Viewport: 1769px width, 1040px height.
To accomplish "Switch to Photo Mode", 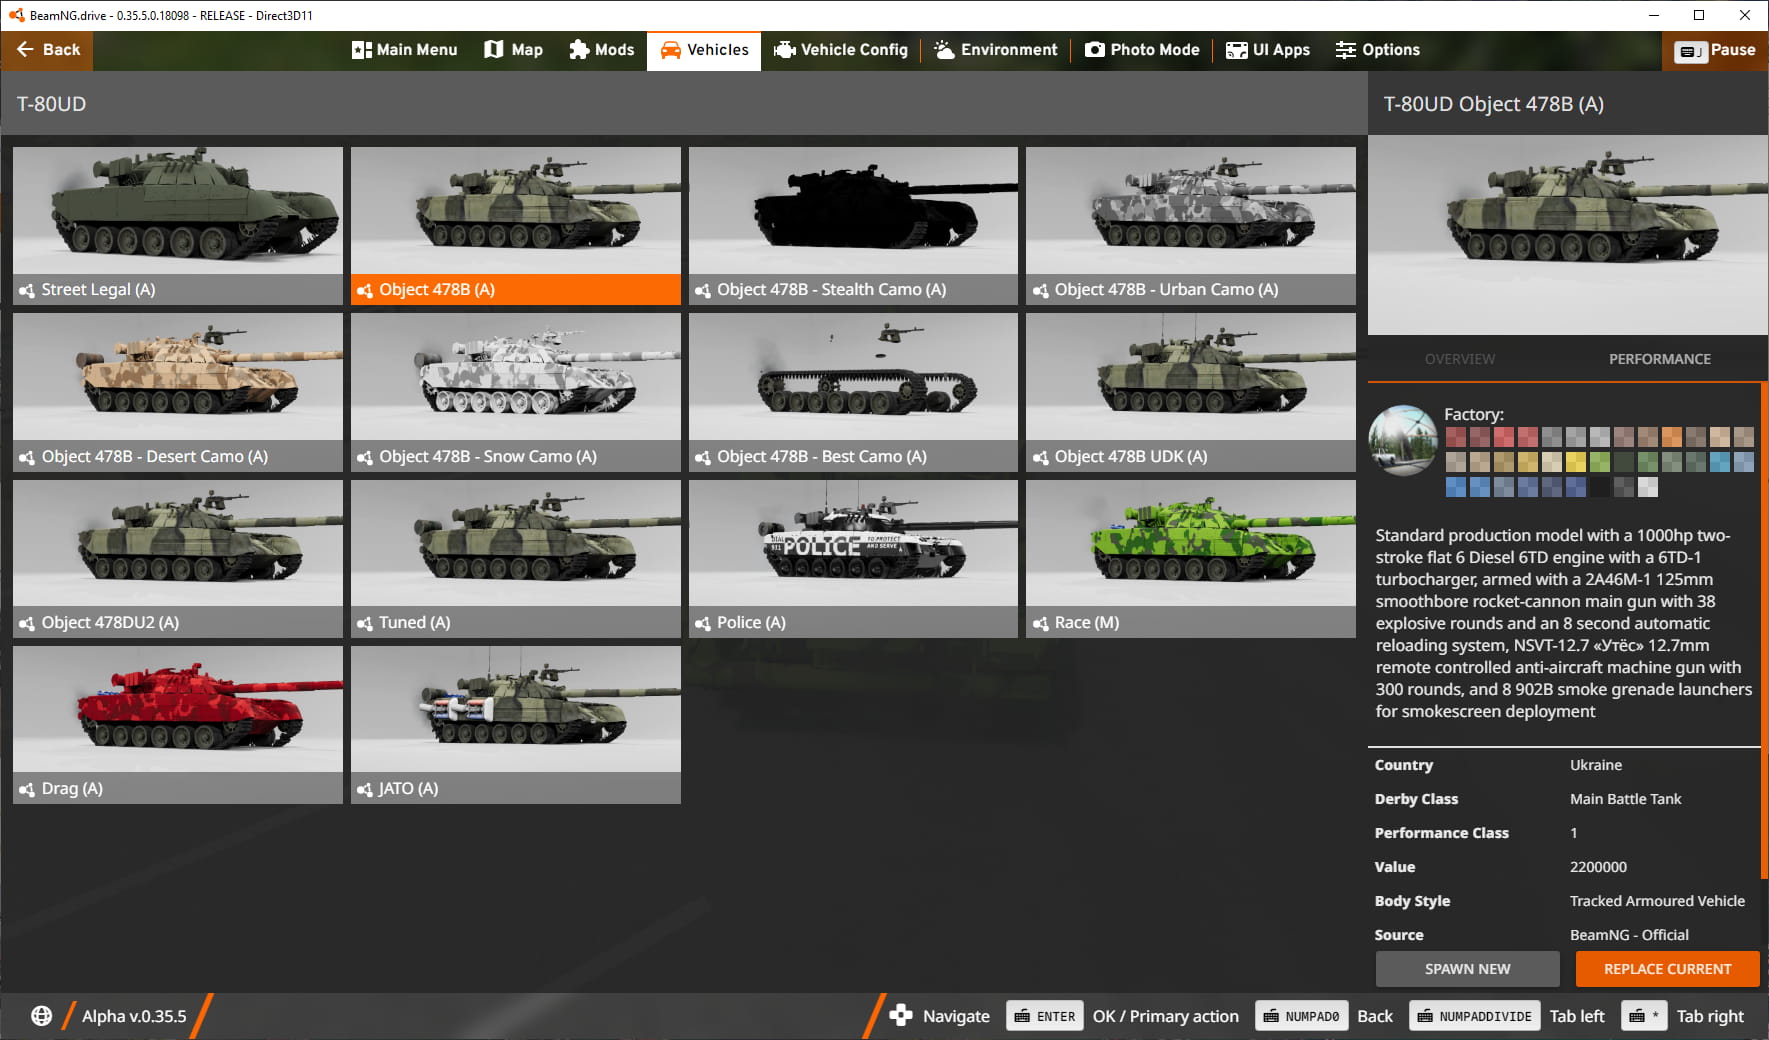I will (1142, 50).
